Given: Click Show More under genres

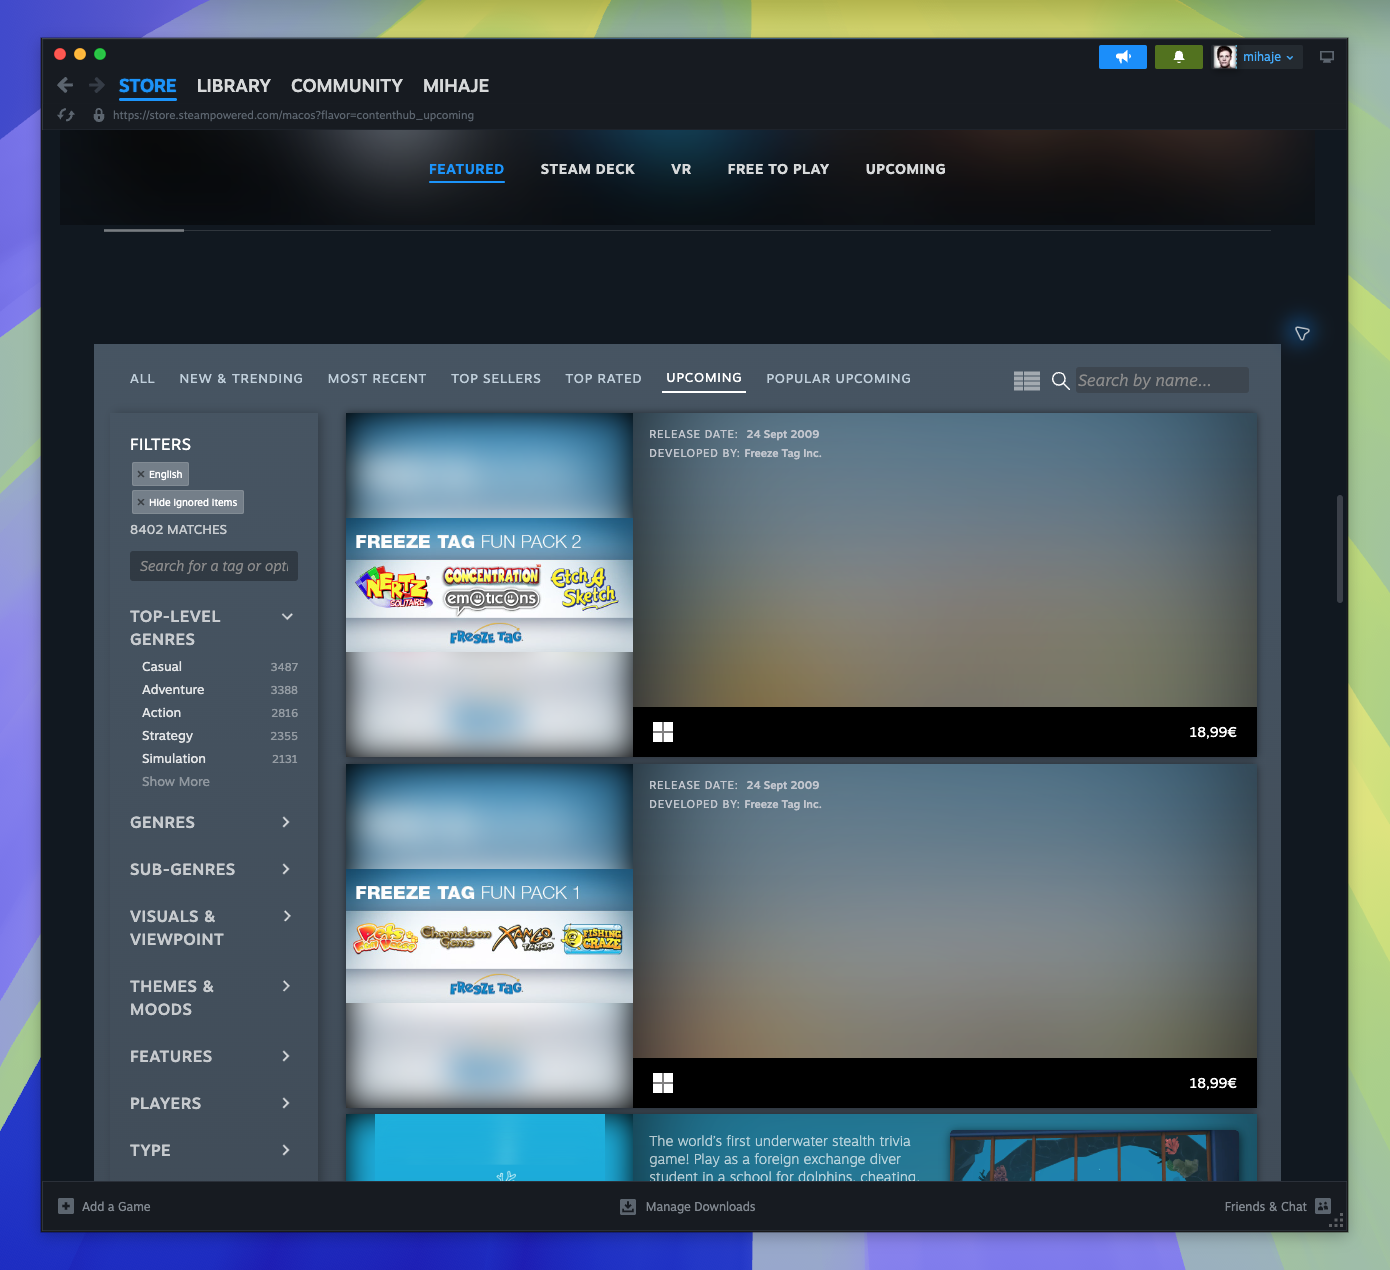Looking at the screenshot, I should coord(176,782).
